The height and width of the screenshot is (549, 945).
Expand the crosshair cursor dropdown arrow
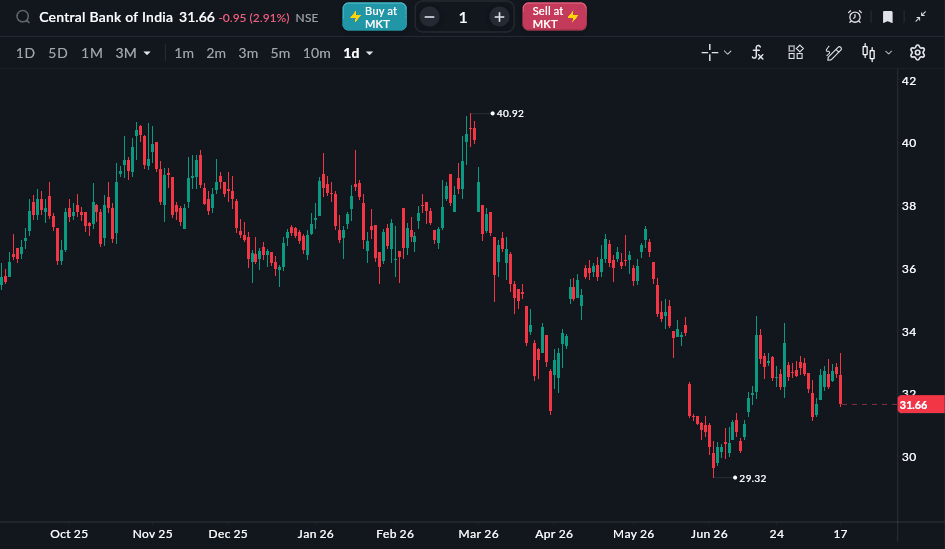click(727, 53)
